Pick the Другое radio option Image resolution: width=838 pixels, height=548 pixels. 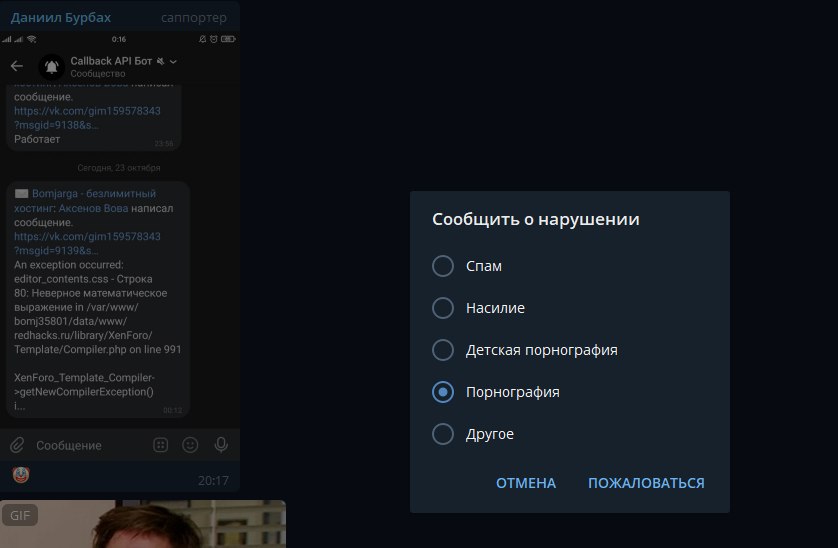tap(443, 434)
